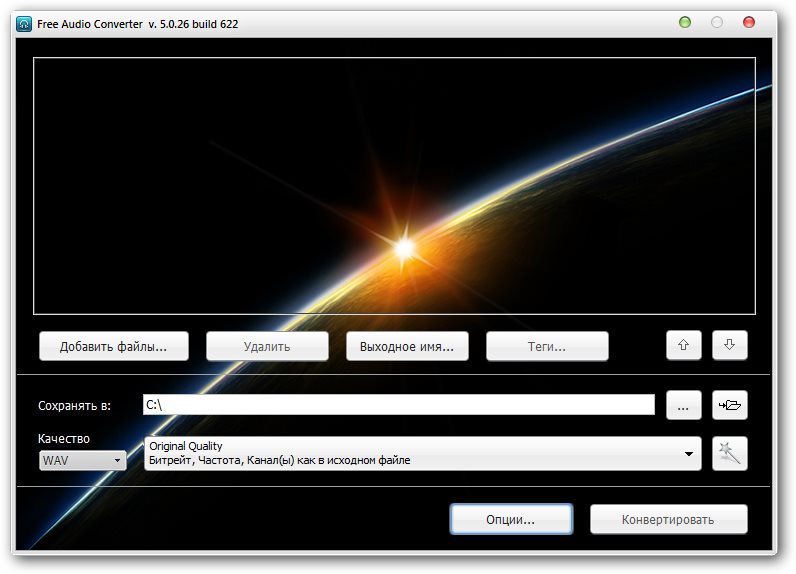Start conversion with 'Конвертировать'

pos(668,520)
